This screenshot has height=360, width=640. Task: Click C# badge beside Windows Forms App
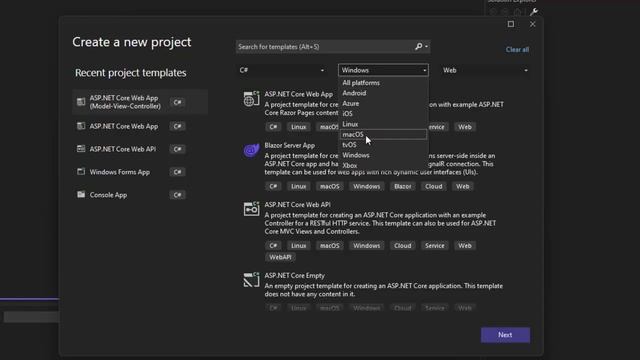pyautogui.click(x=177, y=172)
